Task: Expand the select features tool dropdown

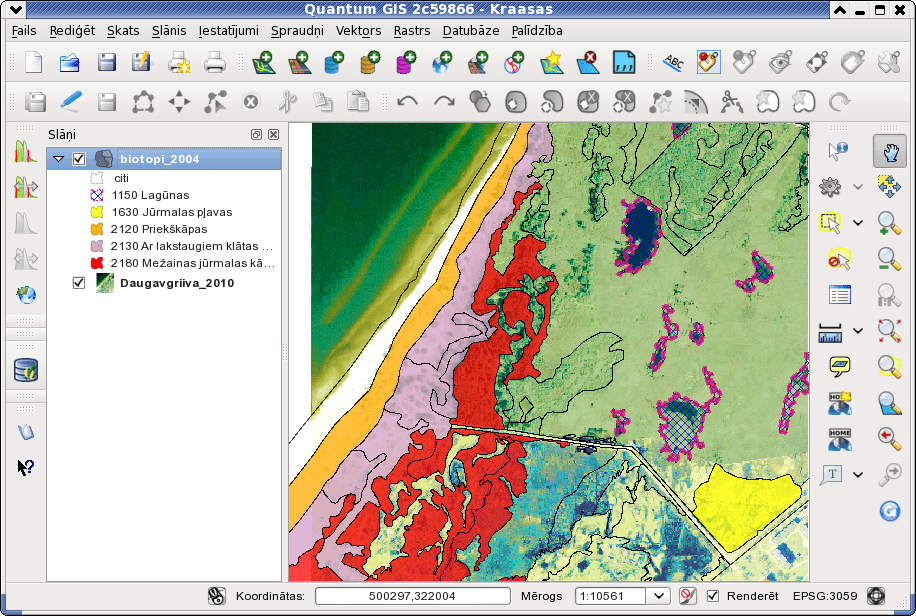Action: click(858, 223)
